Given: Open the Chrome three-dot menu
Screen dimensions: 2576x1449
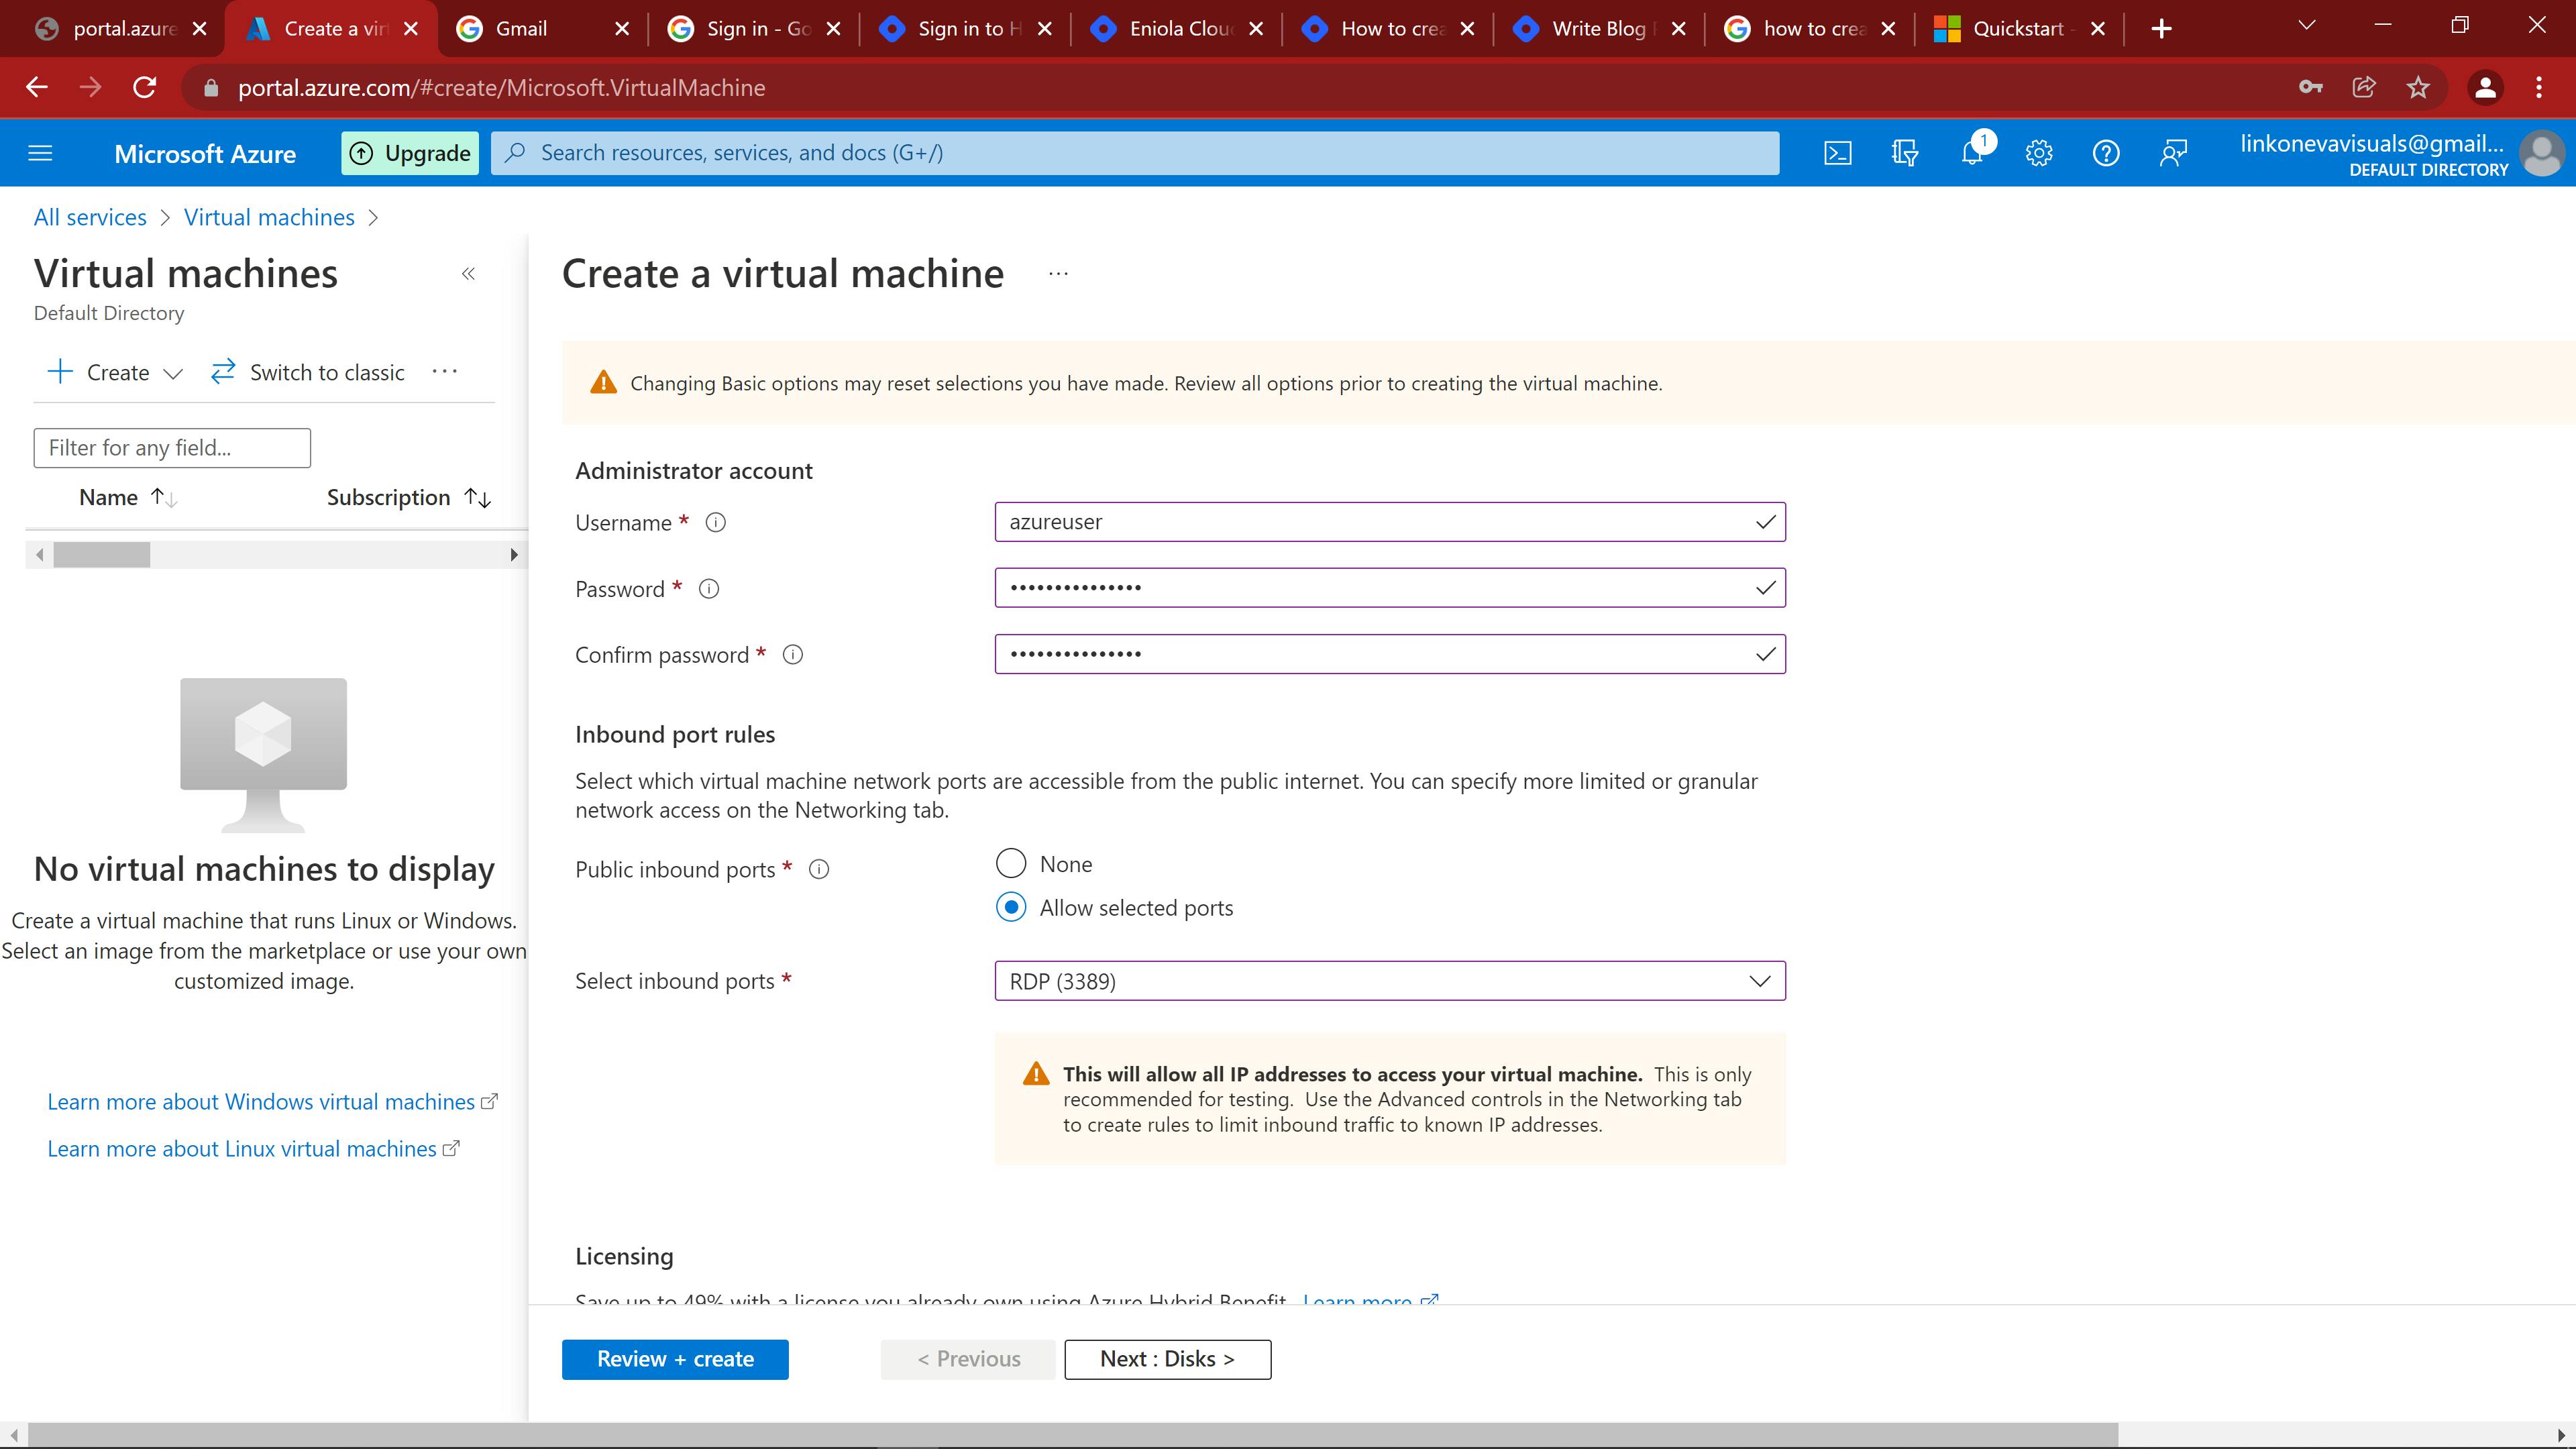Looking at the screenshot, I should point(2539,87).
